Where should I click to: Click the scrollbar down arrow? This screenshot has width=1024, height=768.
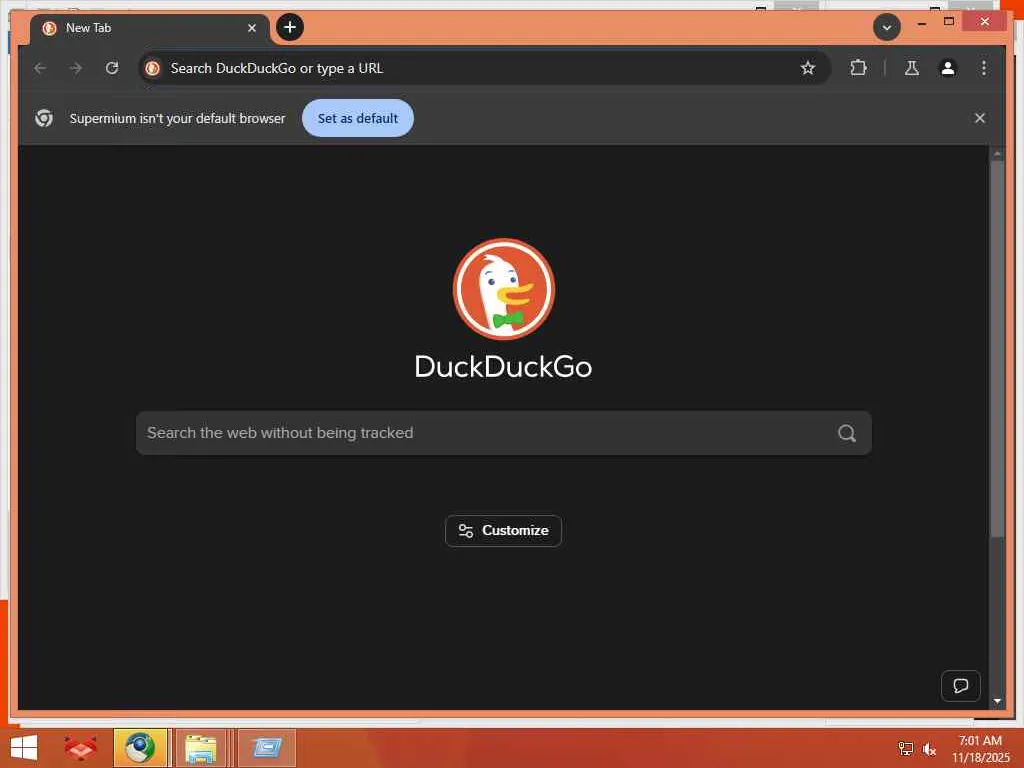click(997, 701)
